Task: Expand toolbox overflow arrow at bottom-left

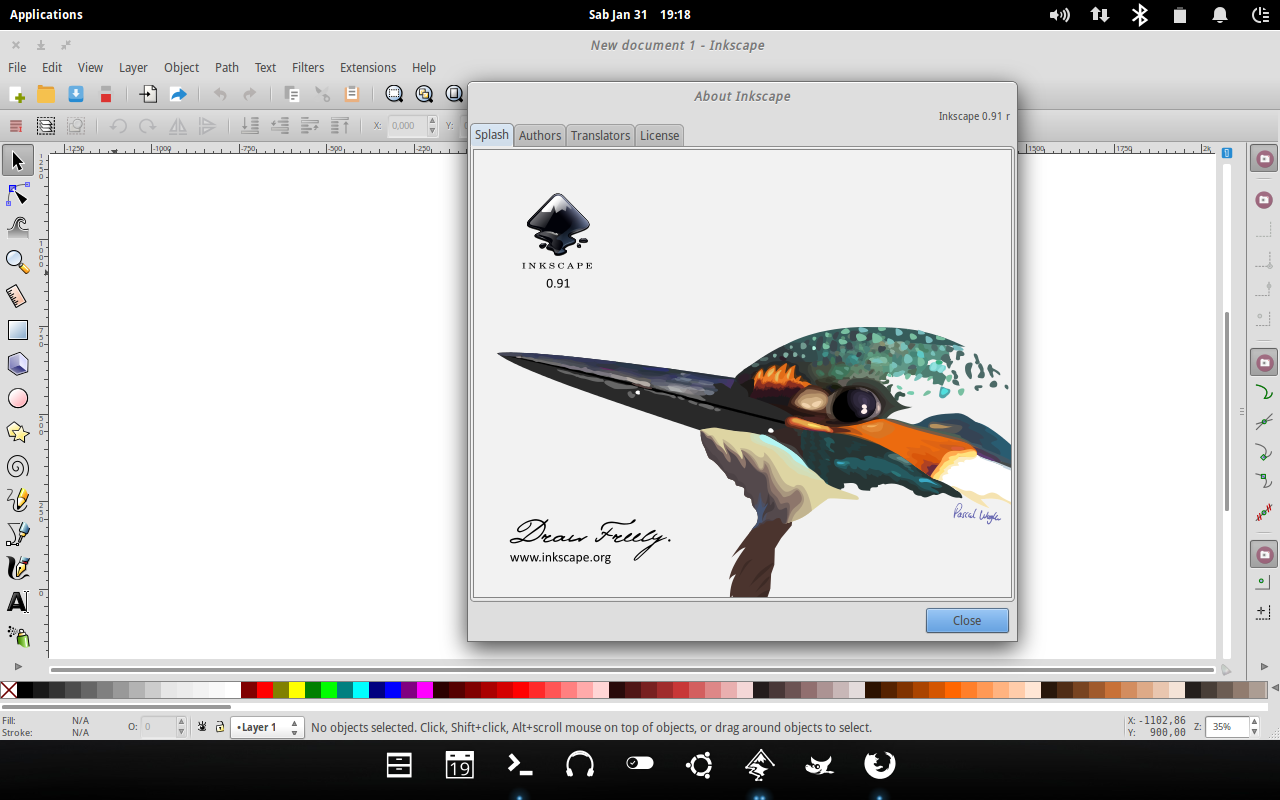Action: (17, 666)
